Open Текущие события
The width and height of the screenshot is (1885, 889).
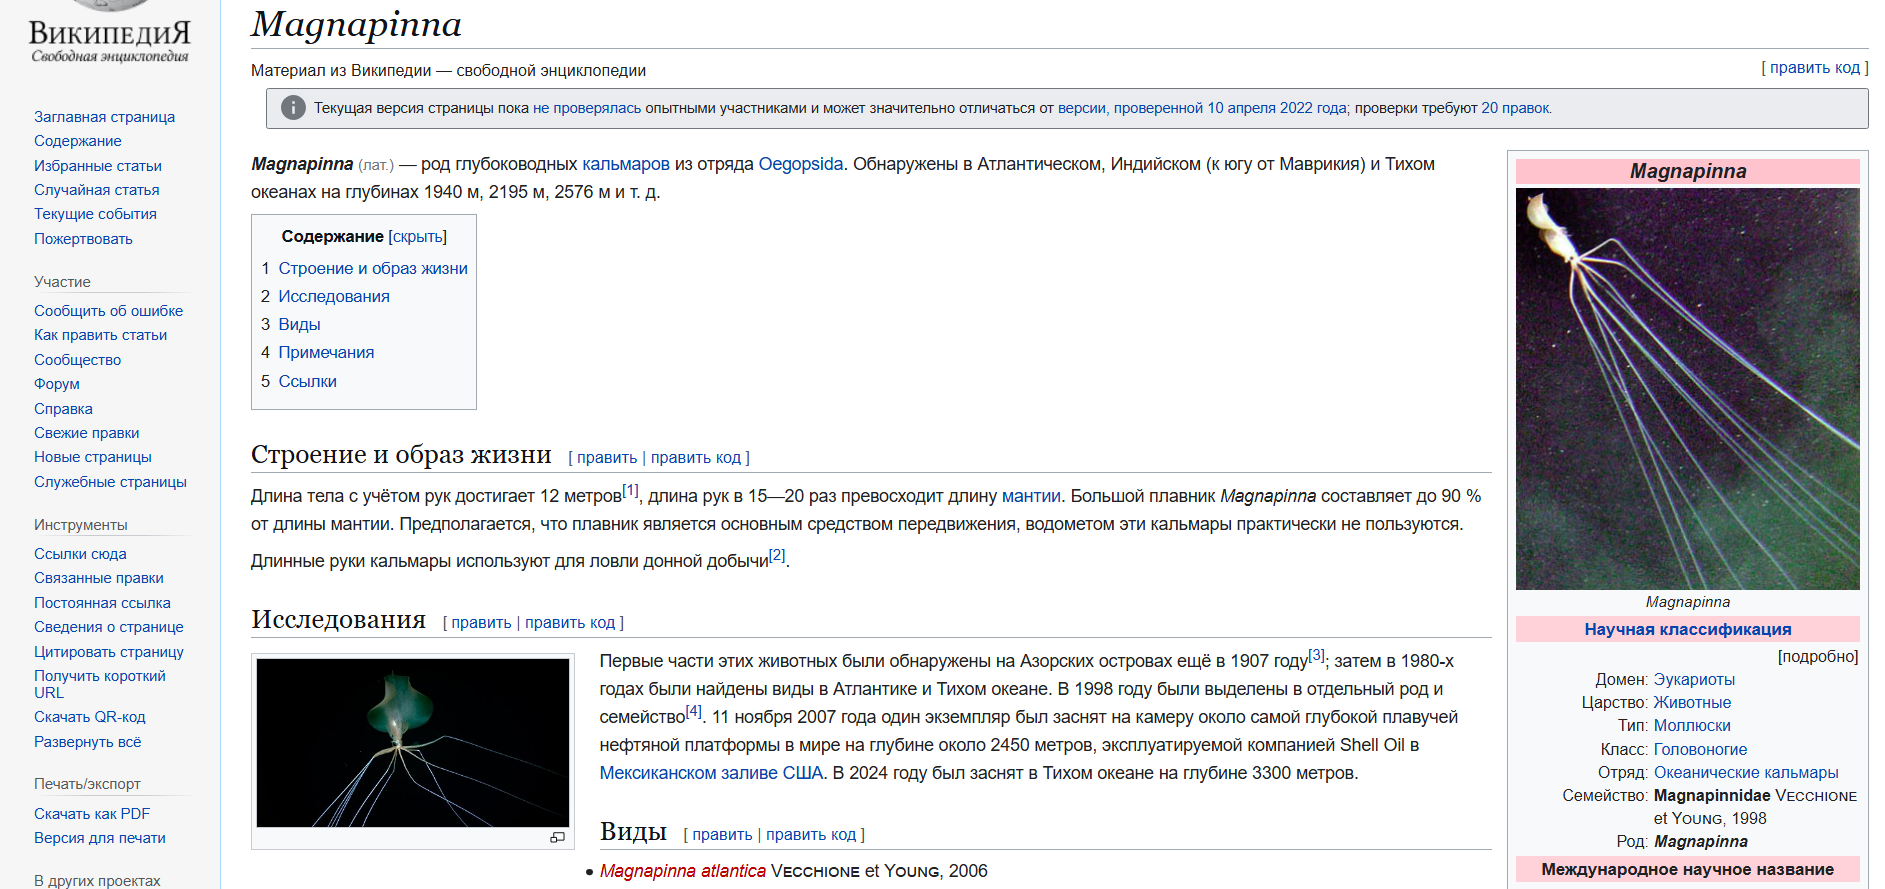point(95,214)
